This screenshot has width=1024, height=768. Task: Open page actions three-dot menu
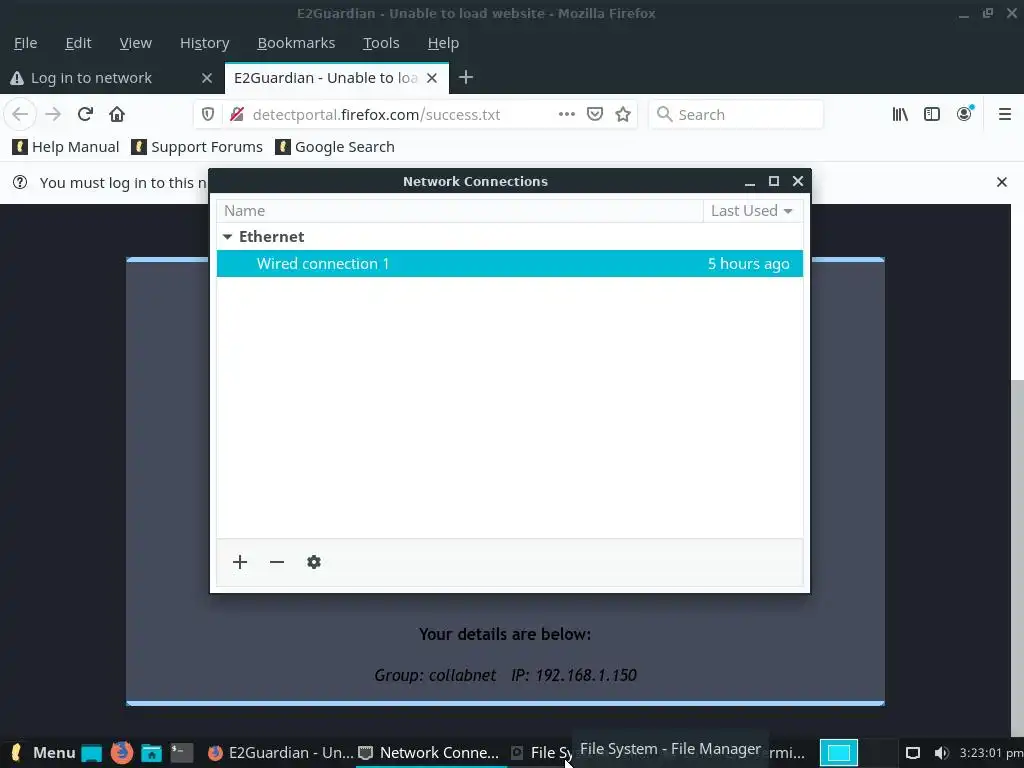(x=566, y=114)
